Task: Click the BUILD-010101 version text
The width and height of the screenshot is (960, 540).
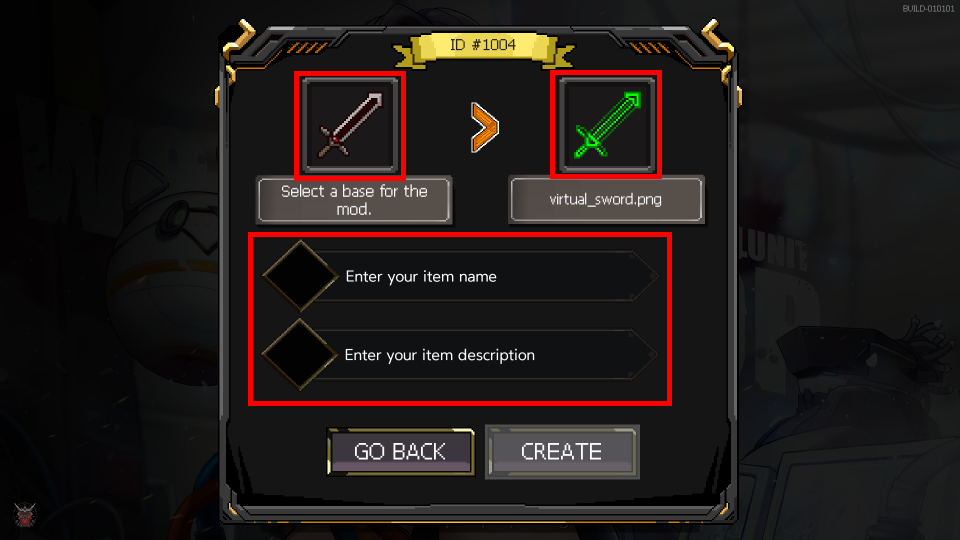Action: [x=928, y=9]
